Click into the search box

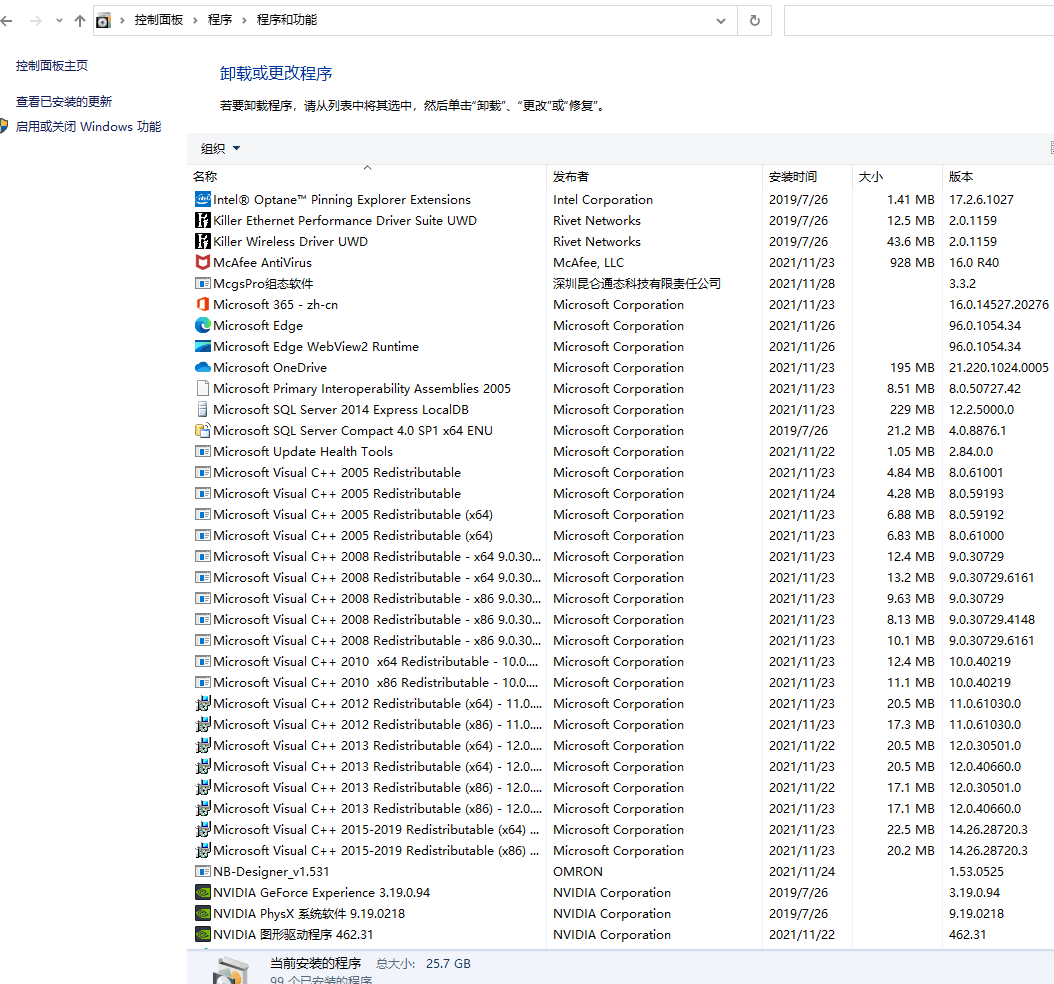[918, 21]
